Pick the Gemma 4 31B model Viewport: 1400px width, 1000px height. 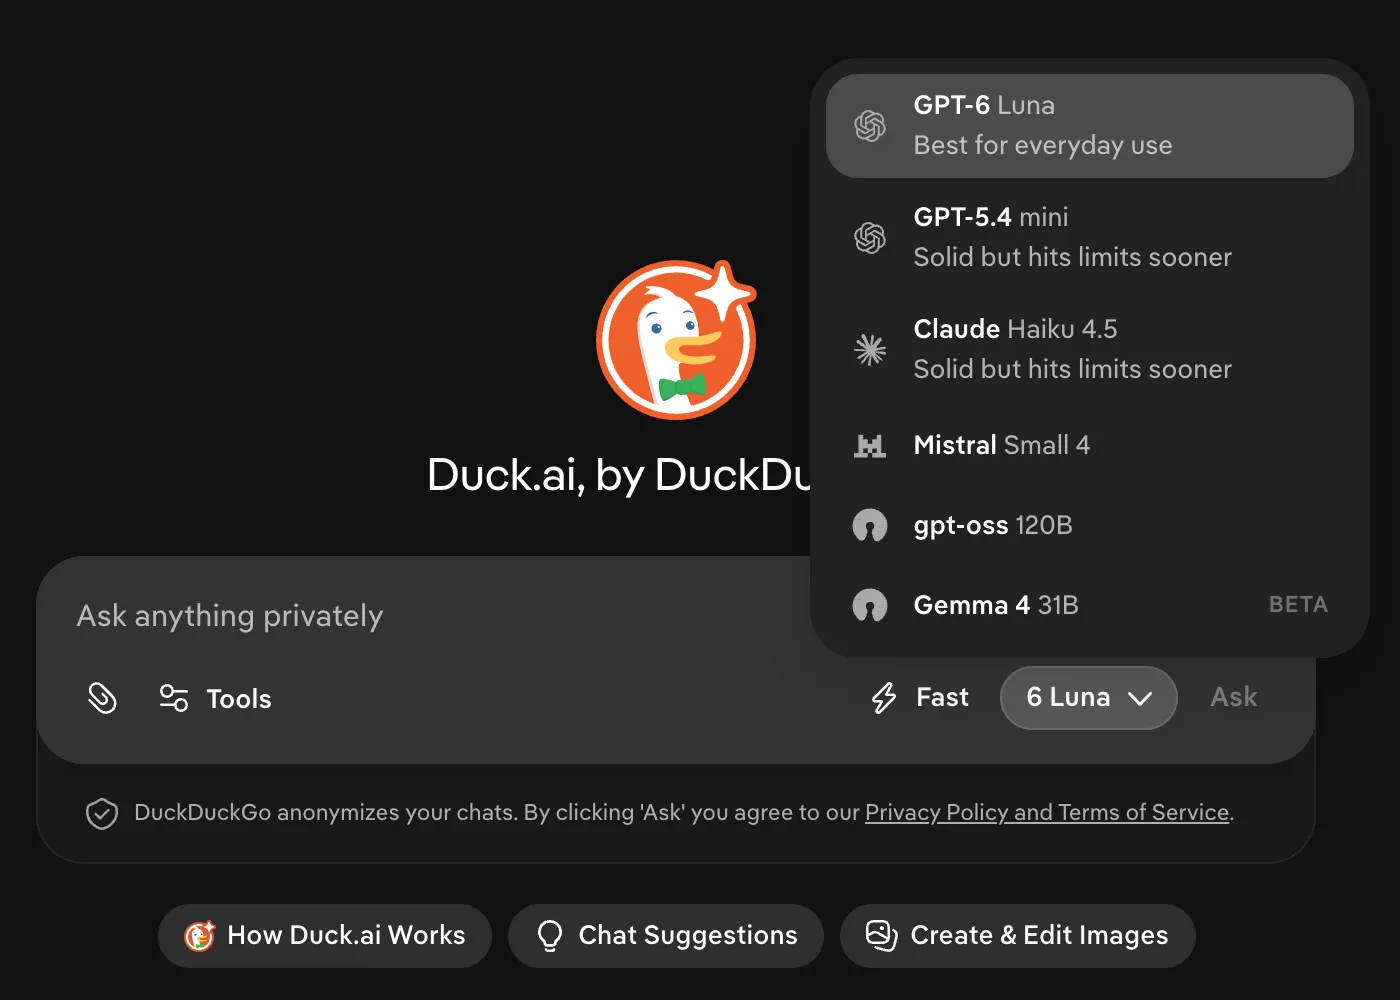tap(1090, 606)
